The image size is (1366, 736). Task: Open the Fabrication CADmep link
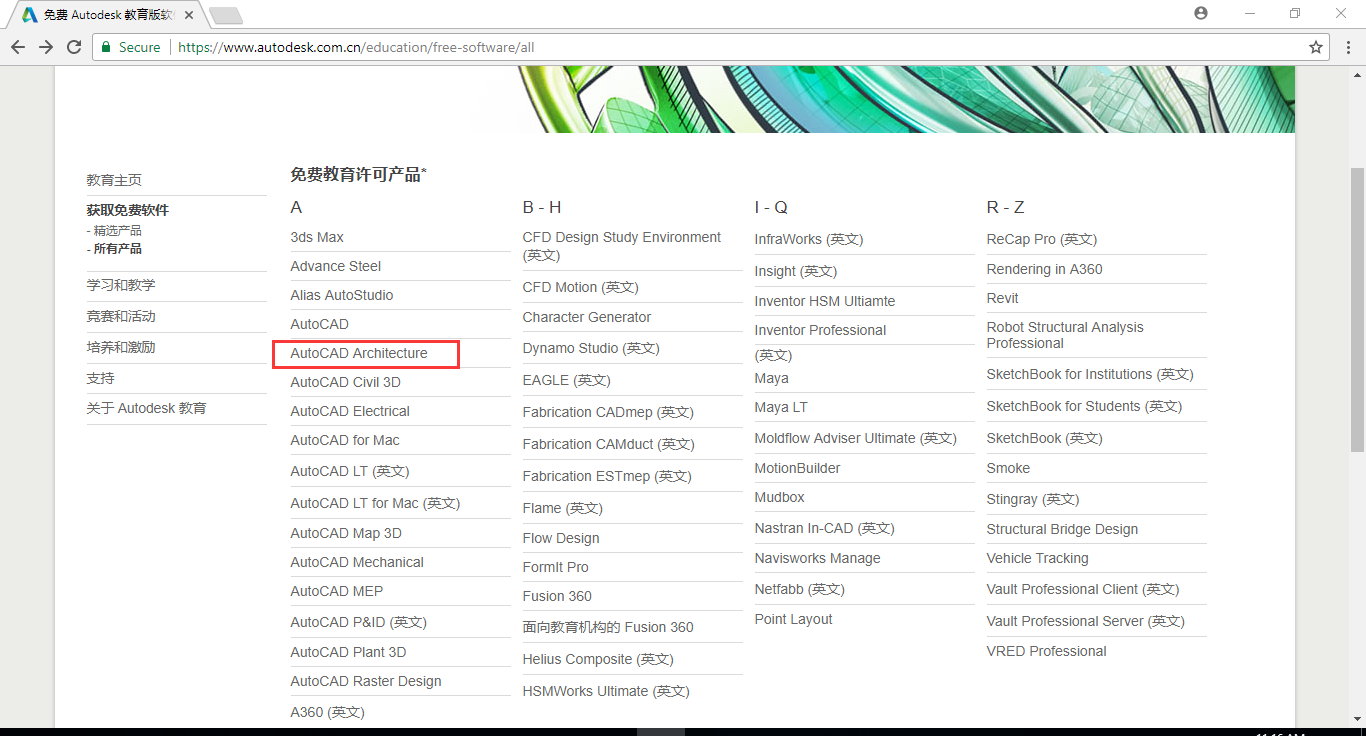pyautogui.click(x=608, y=412)
